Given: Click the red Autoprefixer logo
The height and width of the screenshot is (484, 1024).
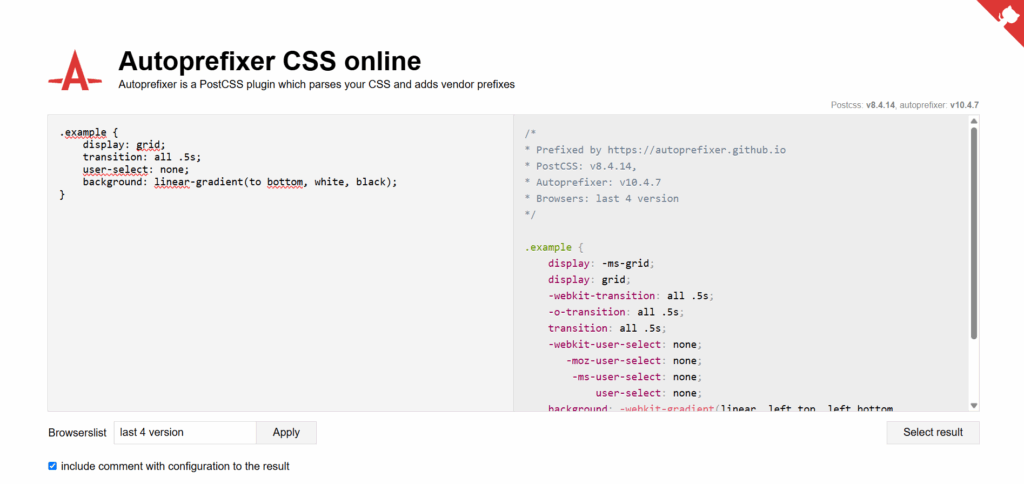Looking at the screenshot, I should pos(76,68).
